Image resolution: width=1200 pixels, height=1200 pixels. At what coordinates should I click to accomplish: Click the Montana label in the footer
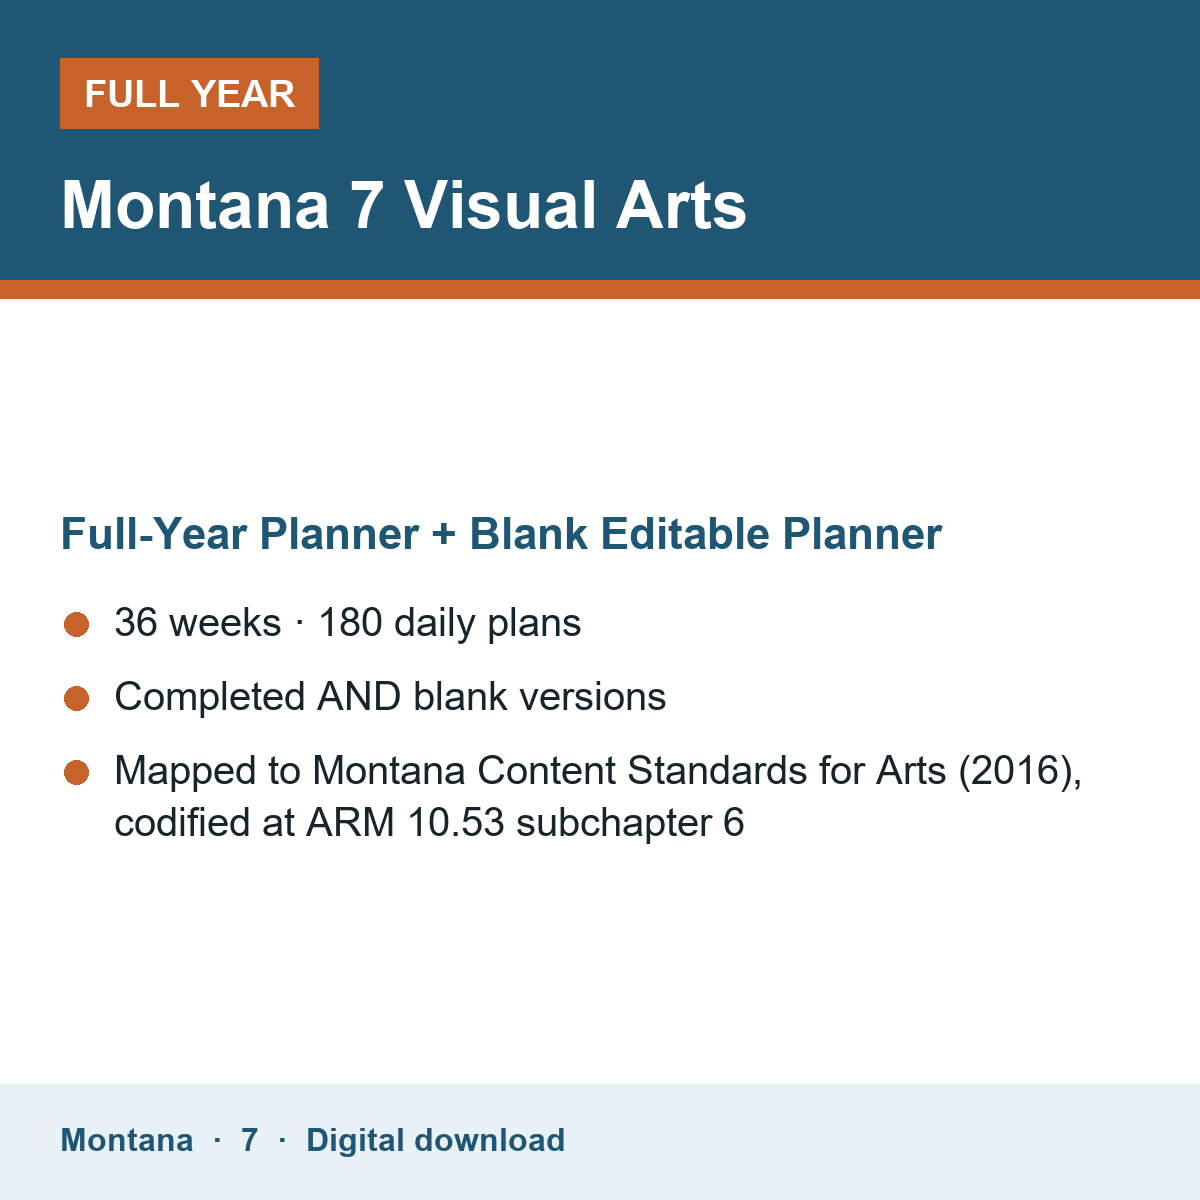(127, 1140)
